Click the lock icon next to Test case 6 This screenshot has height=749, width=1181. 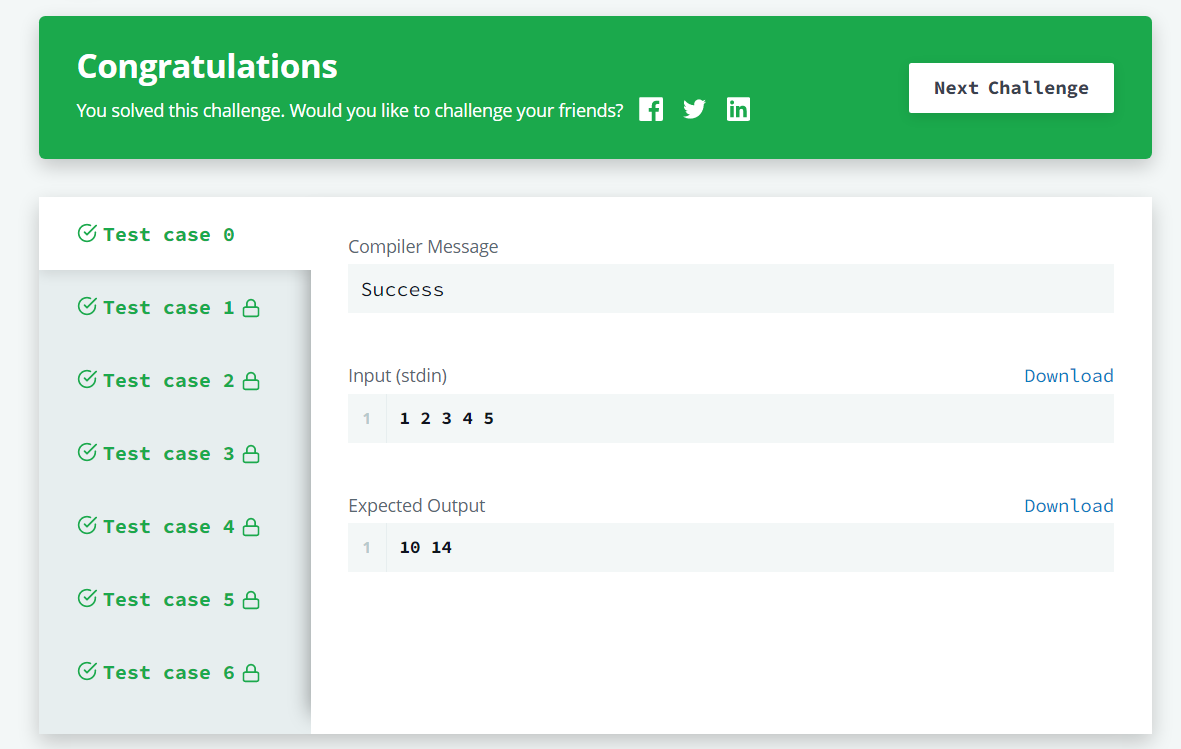pos(251,672)
